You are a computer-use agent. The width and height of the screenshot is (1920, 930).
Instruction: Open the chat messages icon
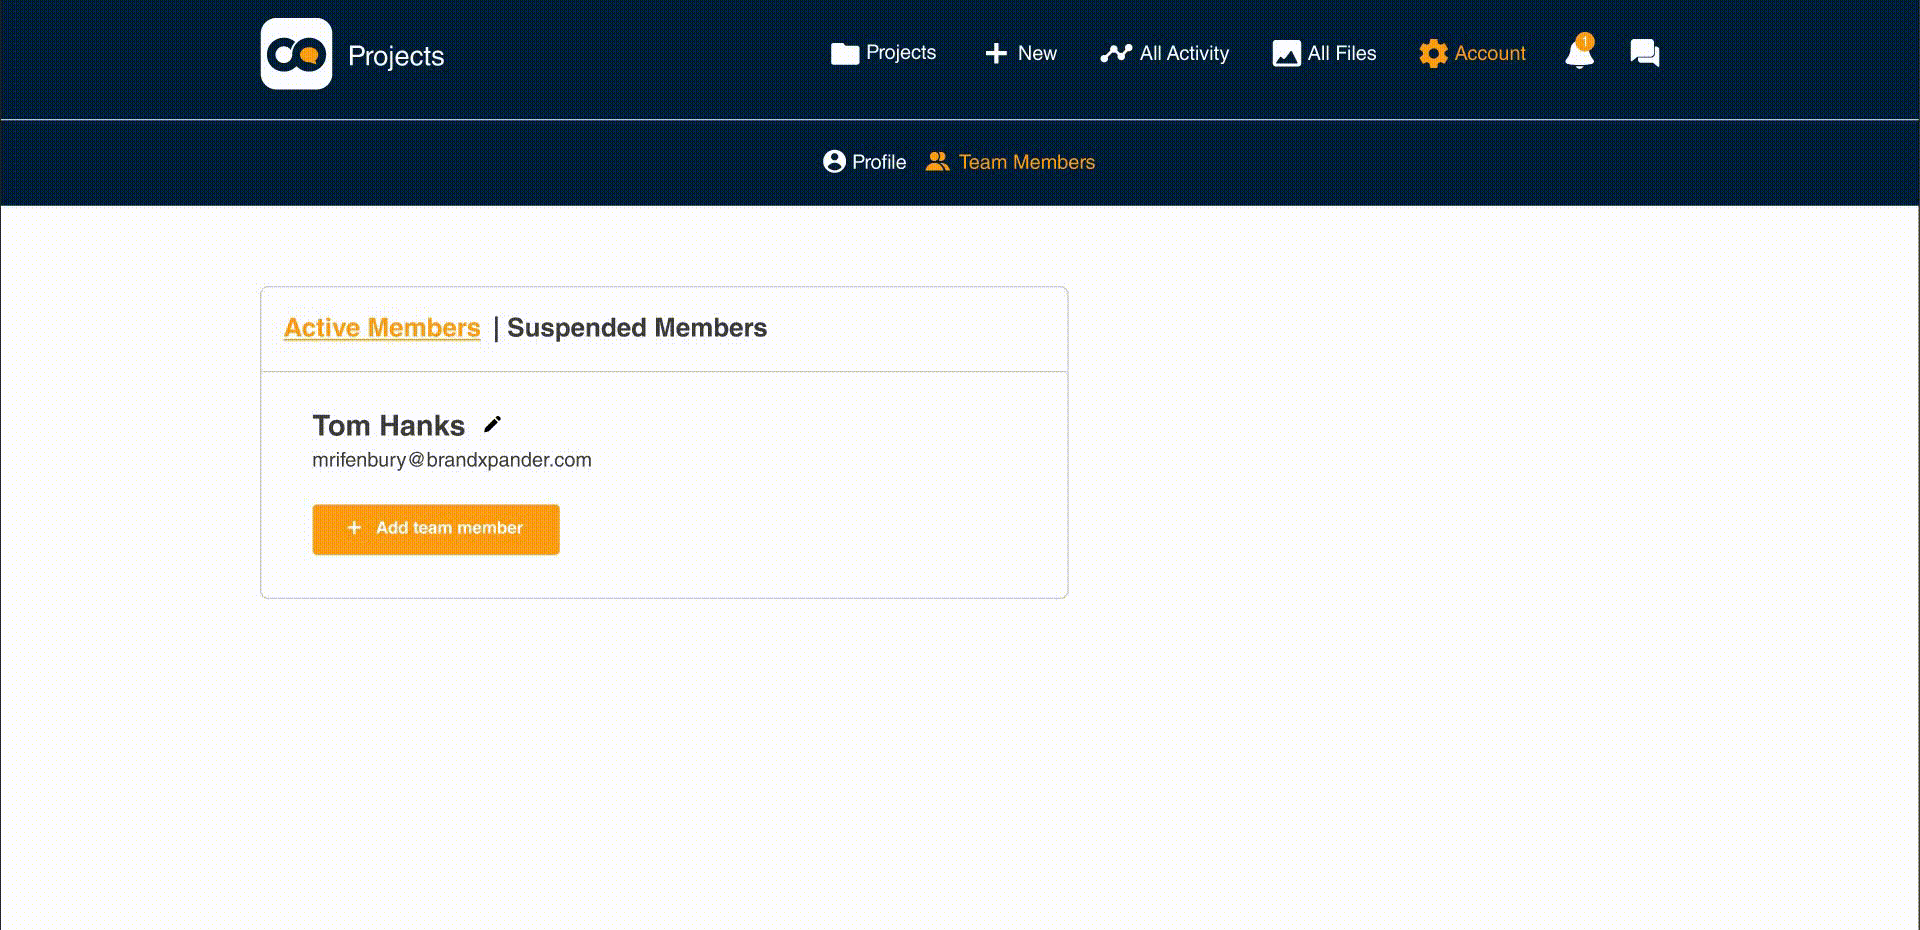pos(1644,53)
